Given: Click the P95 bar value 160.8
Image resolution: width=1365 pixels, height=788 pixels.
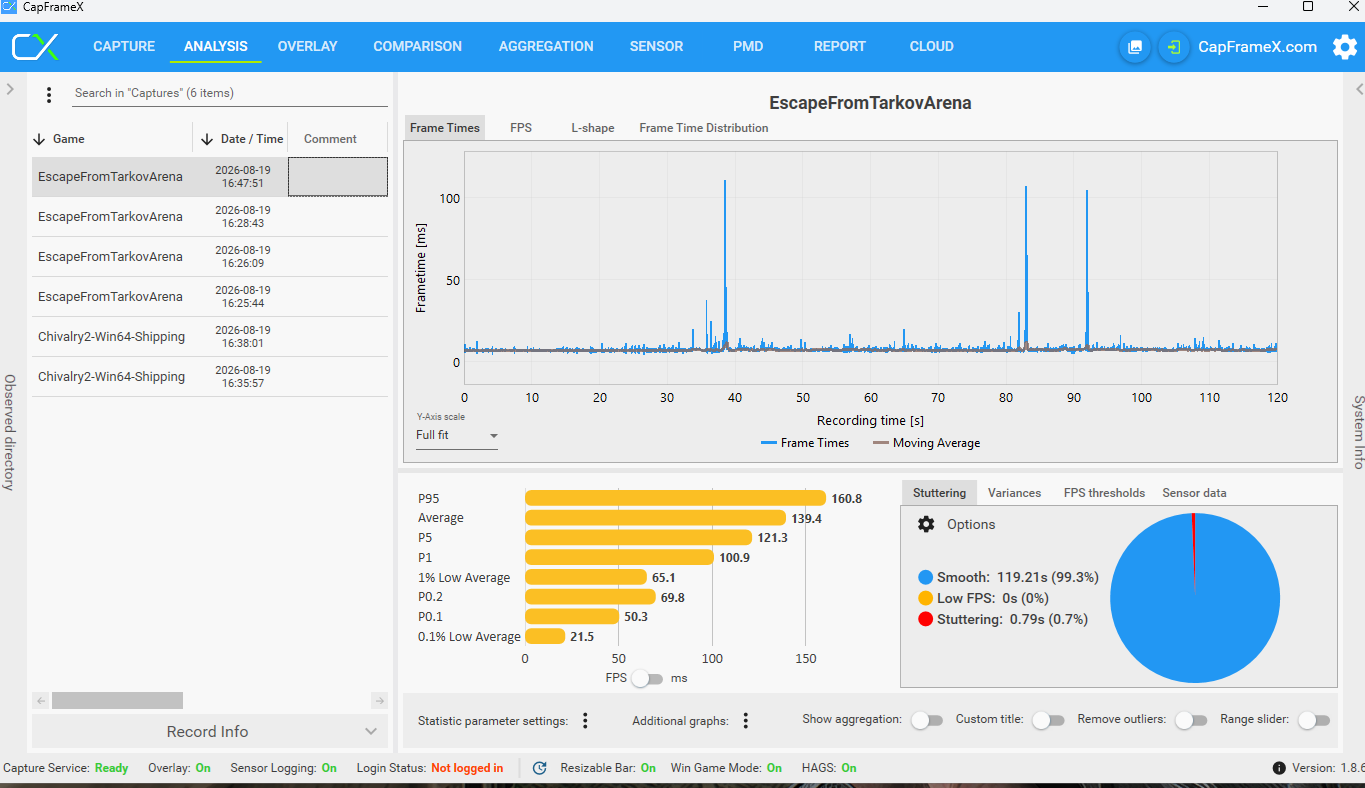Looking at the screenshot, I should [x=846, y=498].
